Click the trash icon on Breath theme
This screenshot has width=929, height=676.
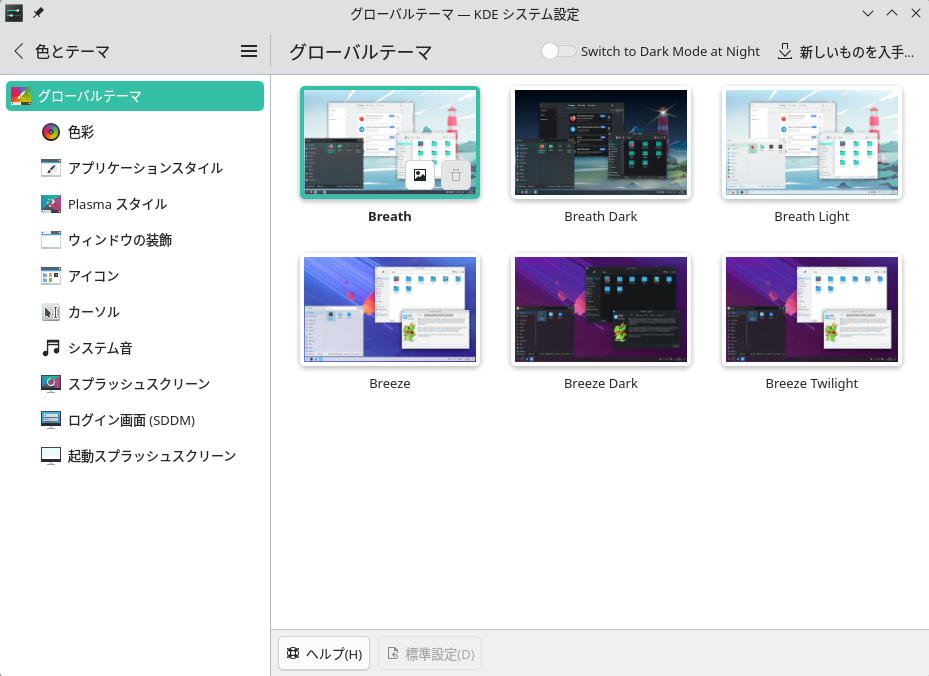tap(456, 175)
